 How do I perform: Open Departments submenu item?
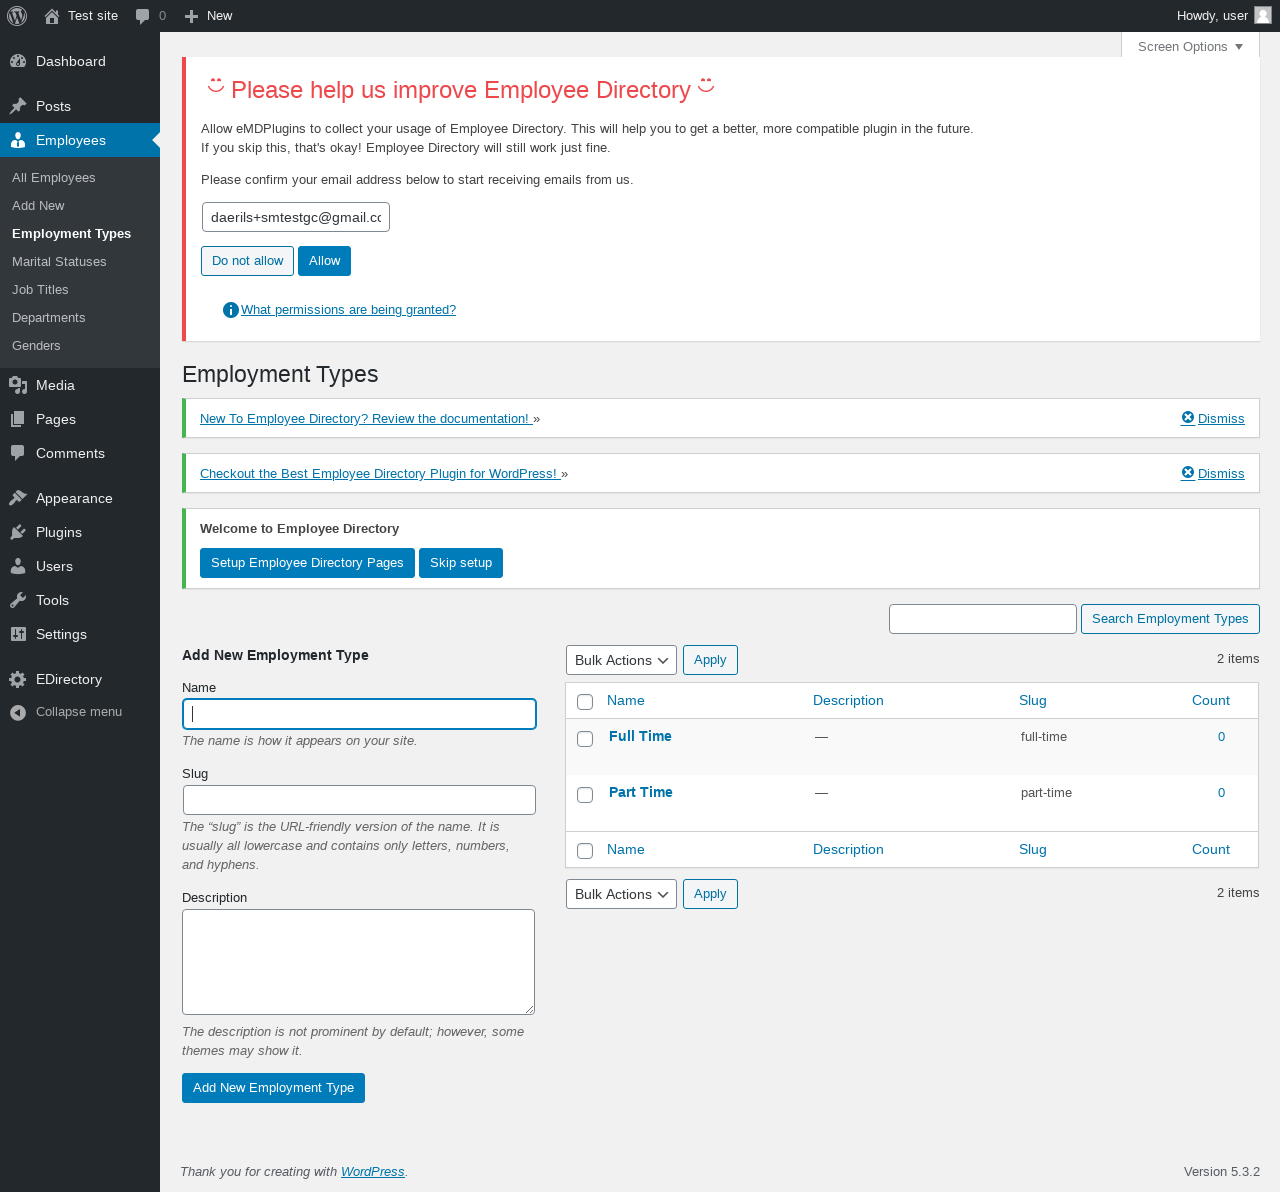point(49,318)
